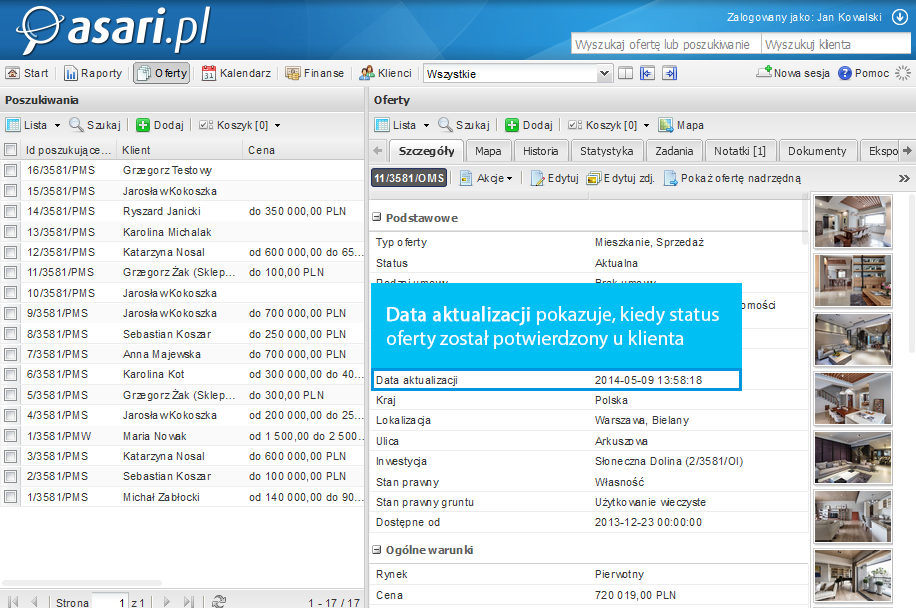Viewport: 916px width, 608px height.
Task: Sort by the Klient column header
Action: pos(179,150)
